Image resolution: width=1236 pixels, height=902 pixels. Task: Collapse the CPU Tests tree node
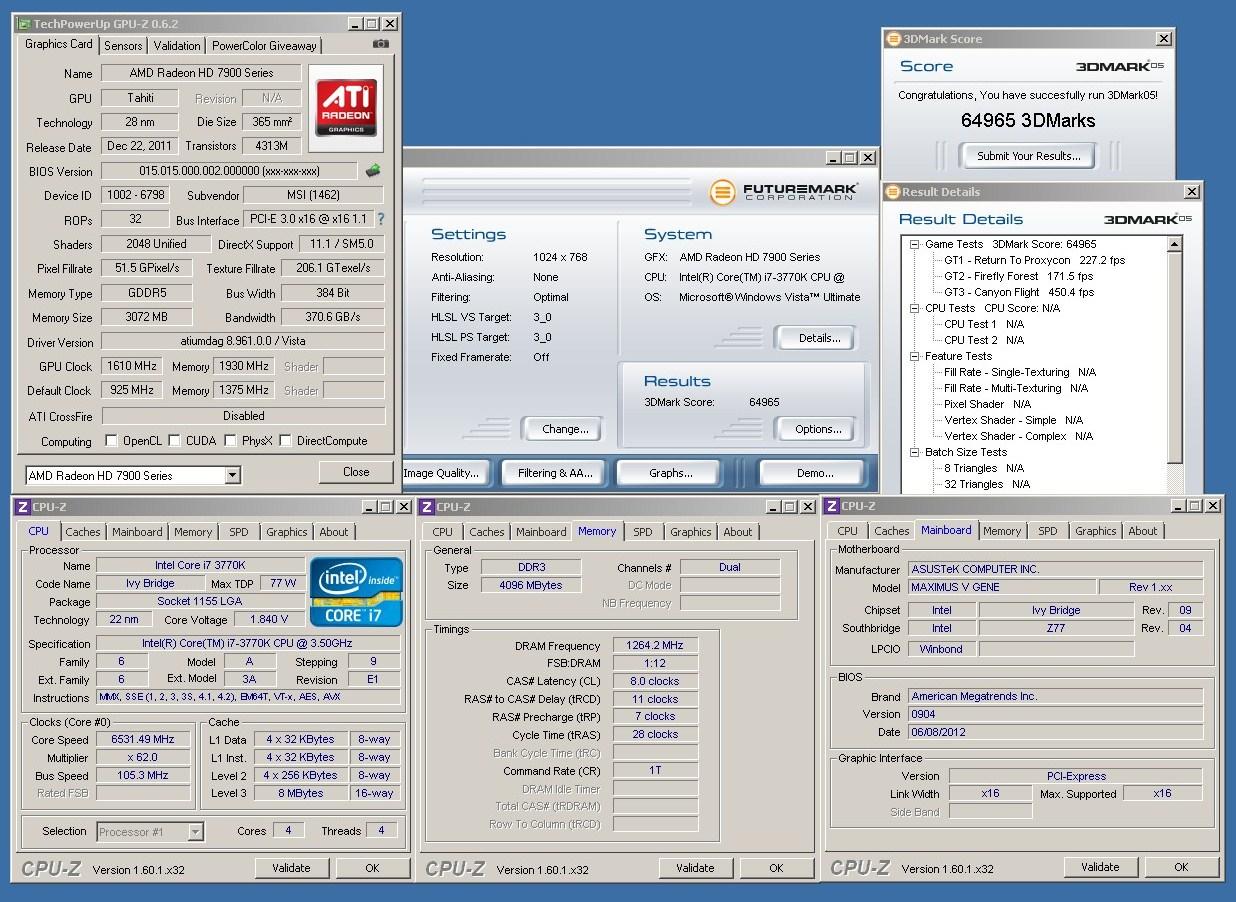(x=914, y=308)
